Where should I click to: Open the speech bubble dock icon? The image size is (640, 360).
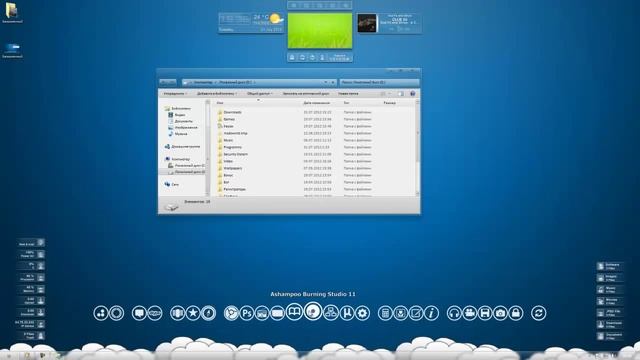139,313
